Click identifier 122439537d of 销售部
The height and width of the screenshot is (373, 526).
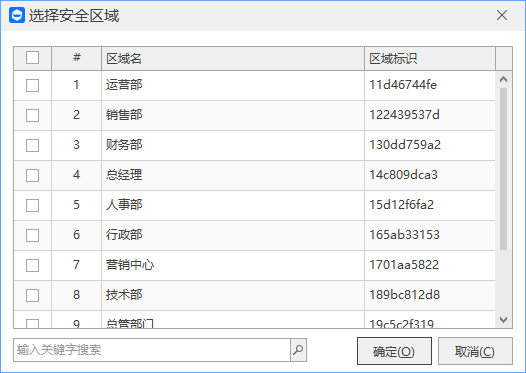pos(404,115)
